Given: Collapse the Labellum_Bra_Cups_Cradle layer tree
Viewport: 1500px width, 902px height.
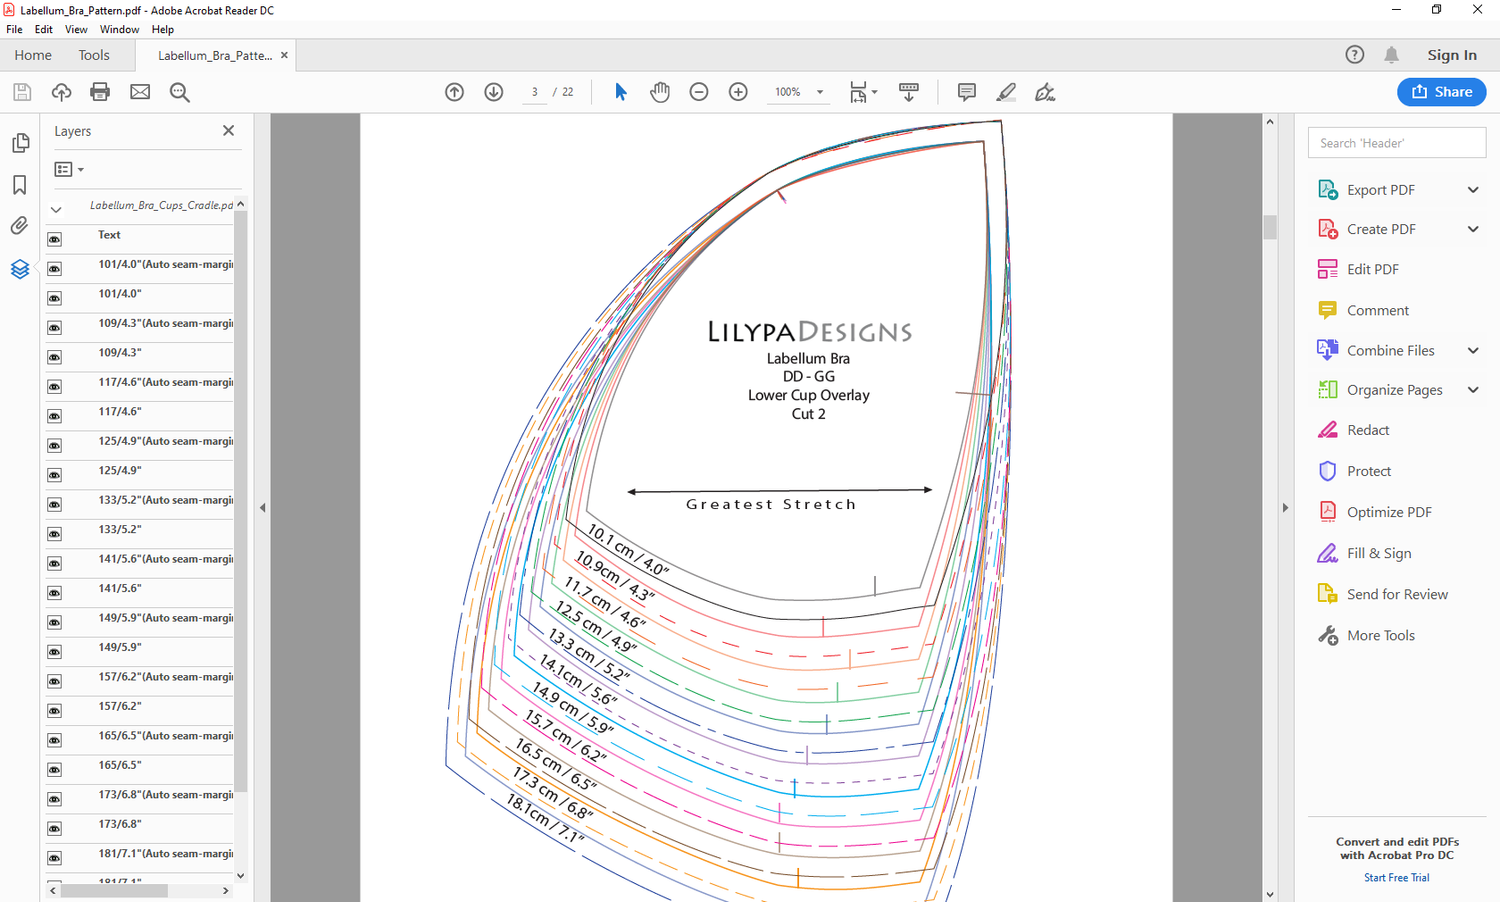Looking at the screenshot, I should click(x=56, y=209).
